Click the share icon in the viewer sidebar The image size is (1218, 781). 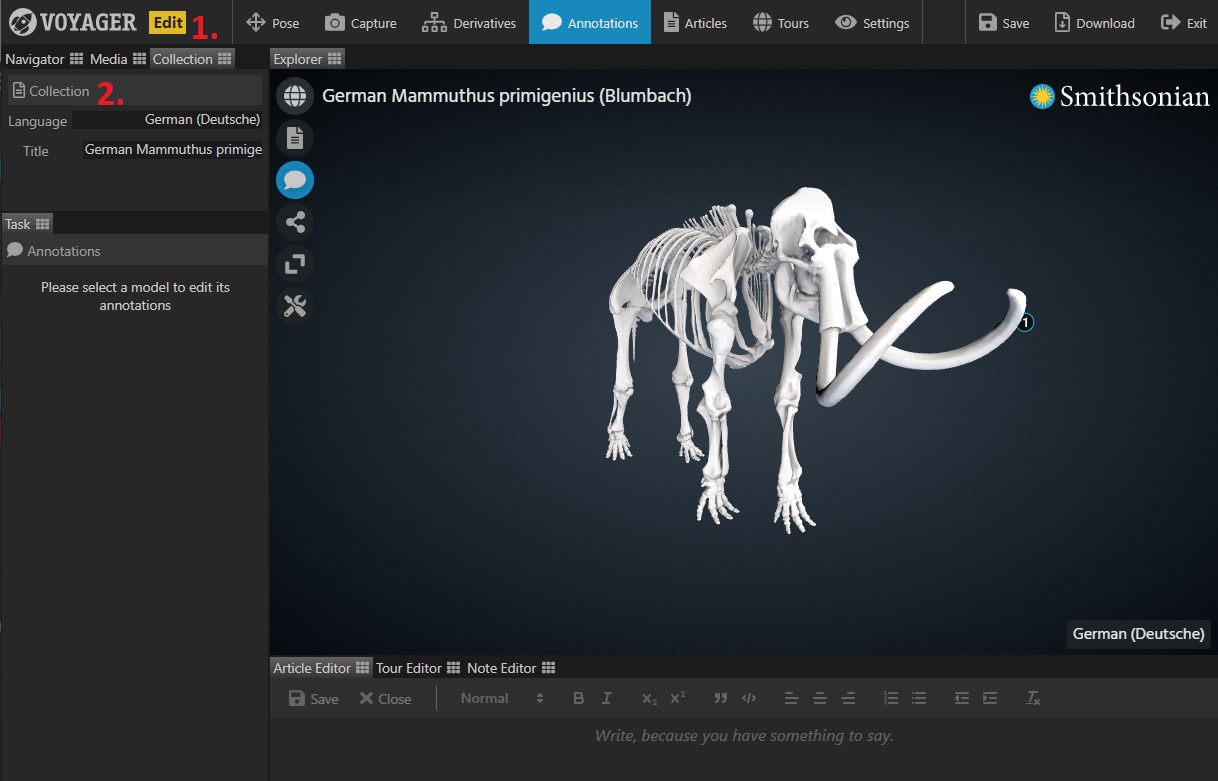tap(295, 222)
